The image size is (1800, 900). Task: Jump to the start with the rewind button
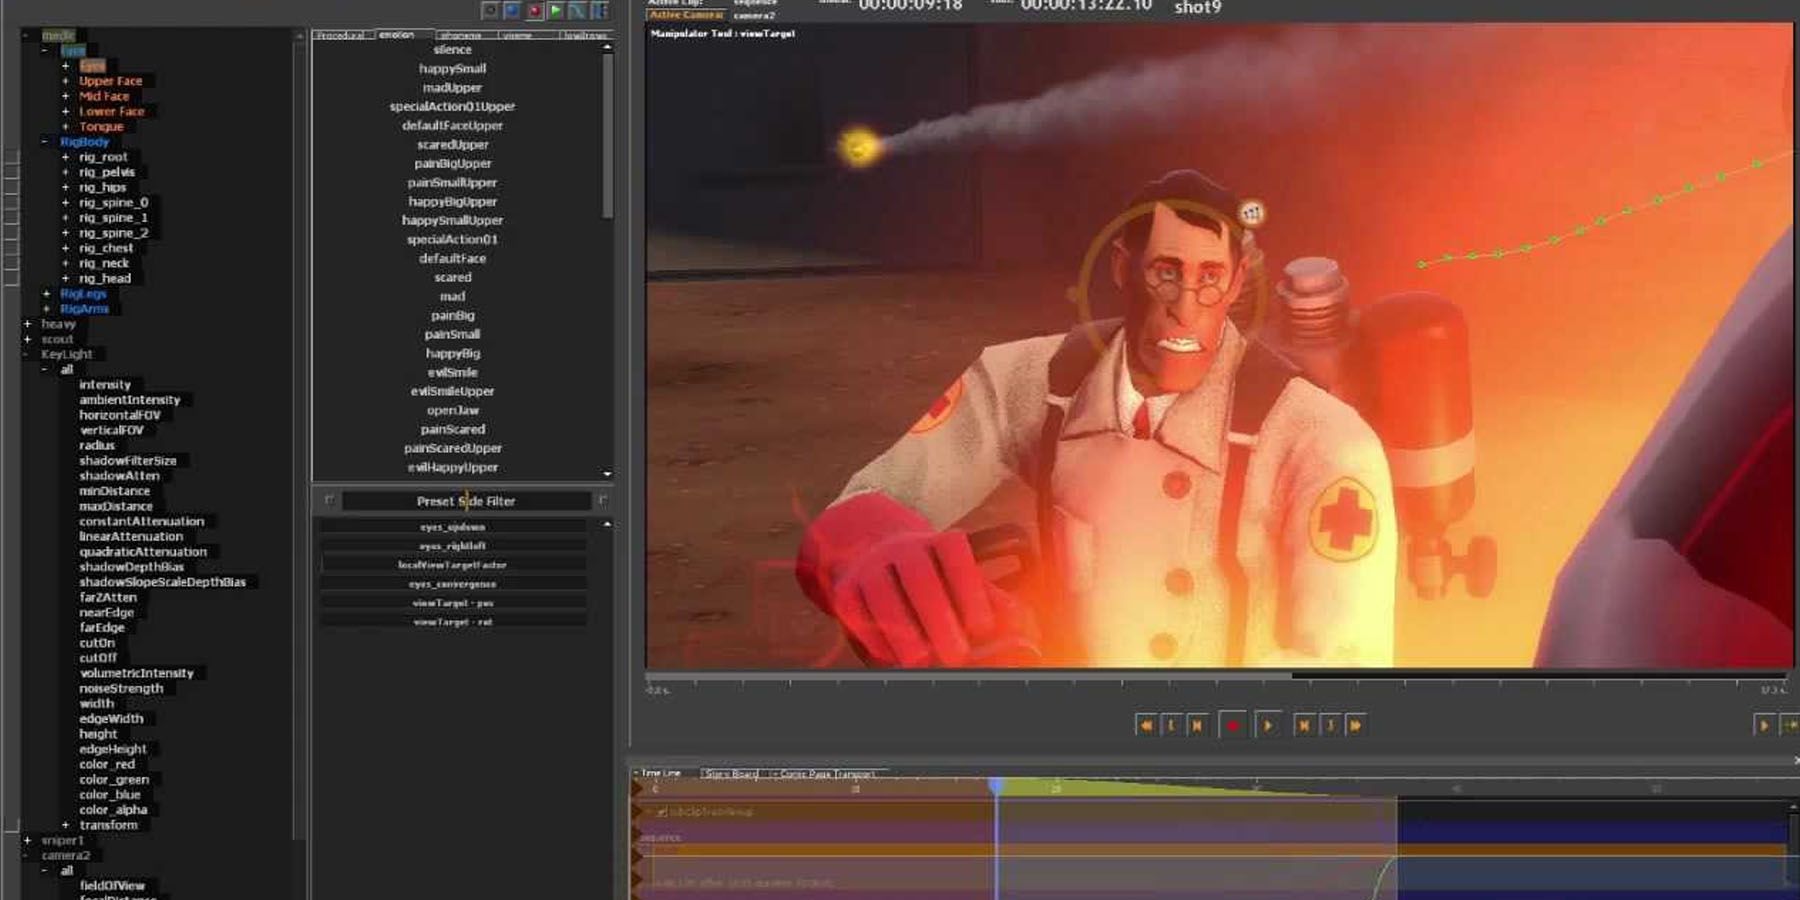(x=1146, y=726)
